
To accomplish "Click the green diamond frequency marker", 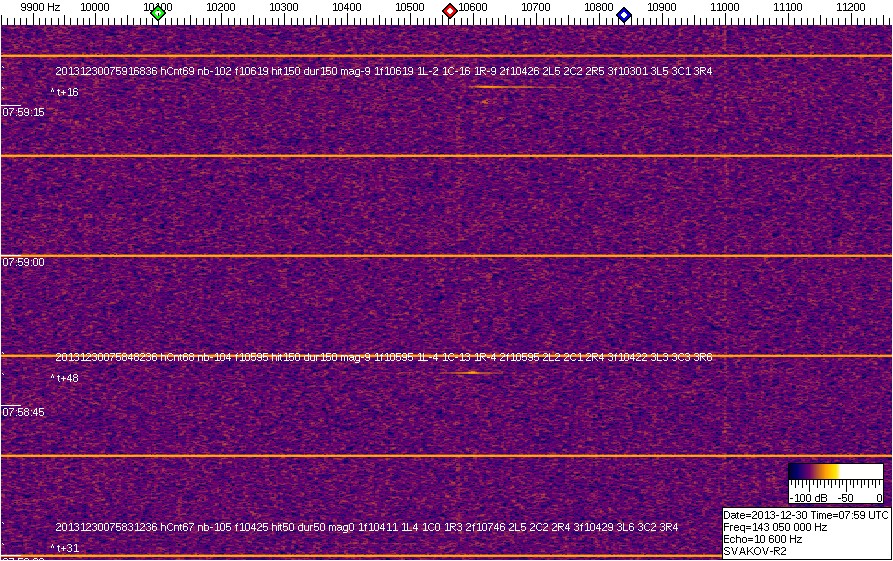I will [x=158, y=13].
